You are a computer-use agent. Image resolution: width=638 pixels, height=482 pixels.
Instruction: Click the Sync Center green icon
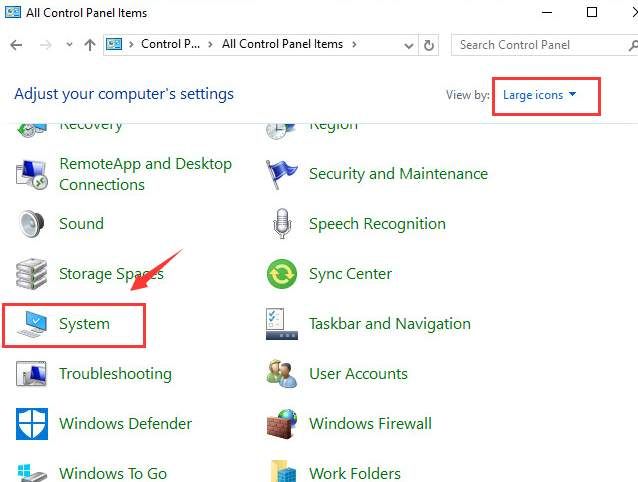point(282,274)
